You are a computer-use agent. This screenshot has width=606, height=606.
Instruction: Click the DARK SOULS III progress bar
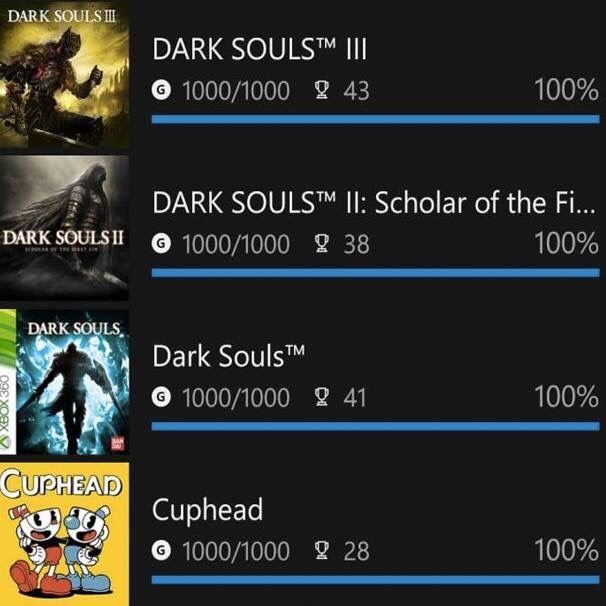tap(375, 119)
